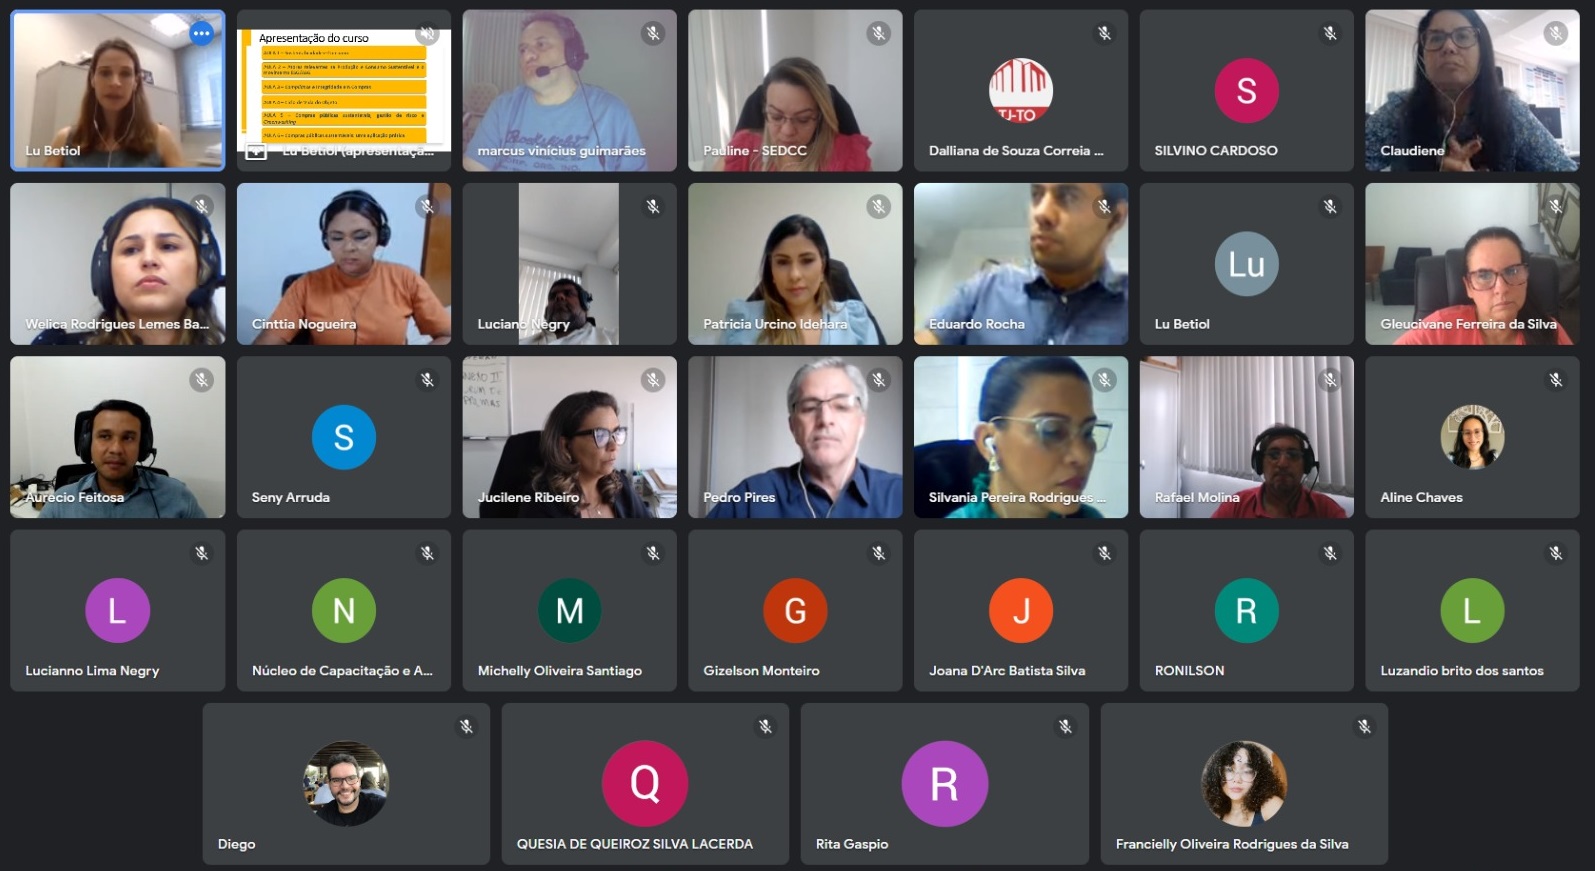Click the mic icon on Dalliana de Souza Correia's tile
1595x871 pixels.
pyautogui.click(x=1104, y=33)
